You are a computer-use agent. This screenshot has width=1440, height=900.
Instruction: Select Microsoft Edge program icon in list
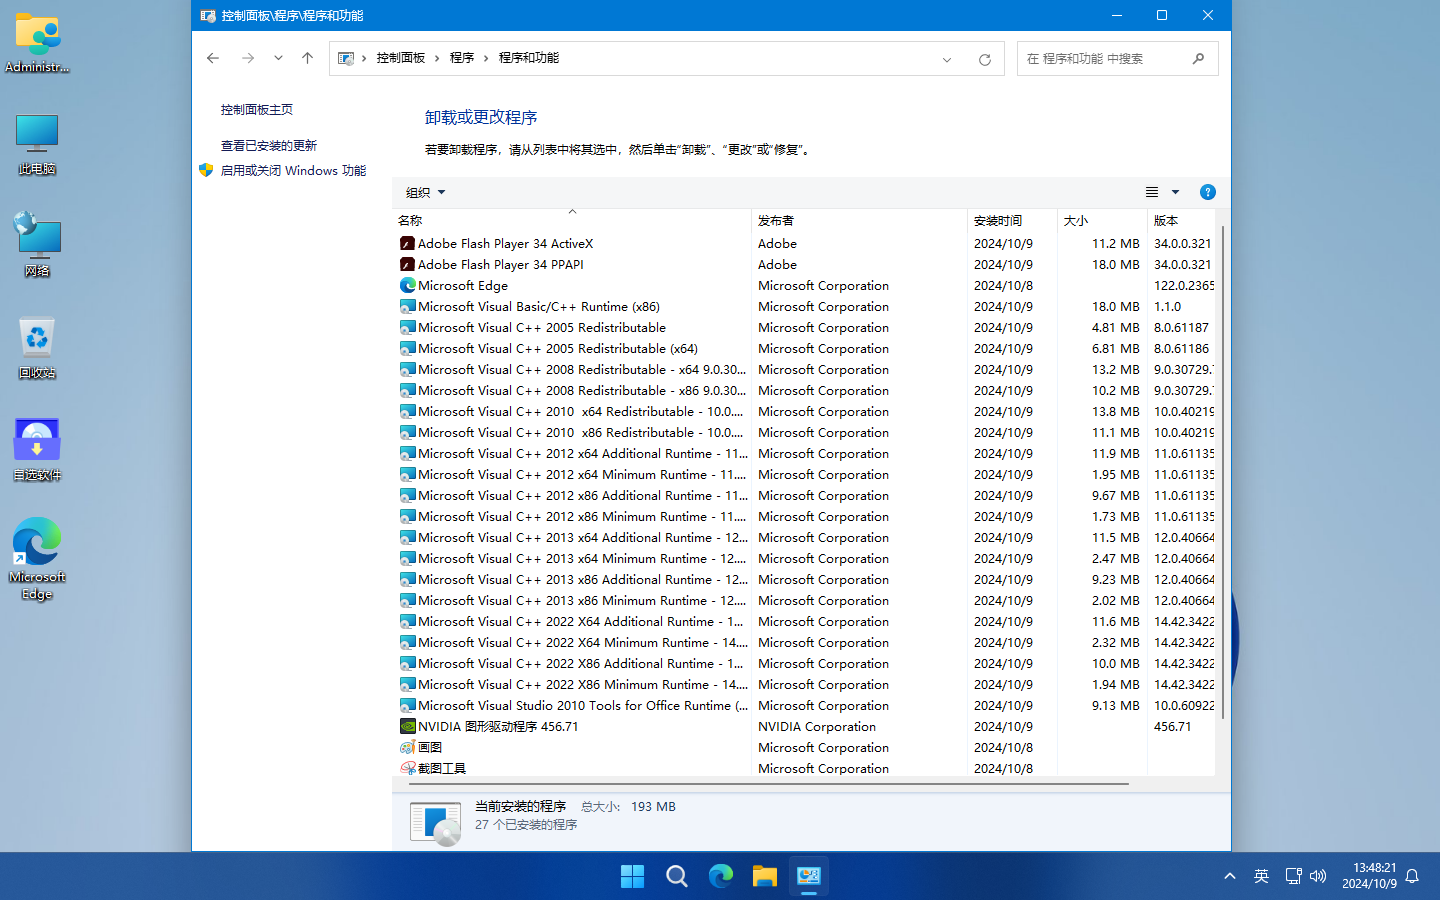click(407, 285)
